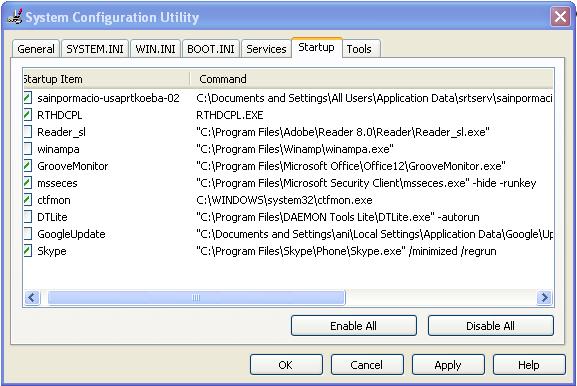Uncheck the sainpormacio-usaprtkoeba-02 startup item
The height and width of the screenshot is (386, 577).
[28, 98]
